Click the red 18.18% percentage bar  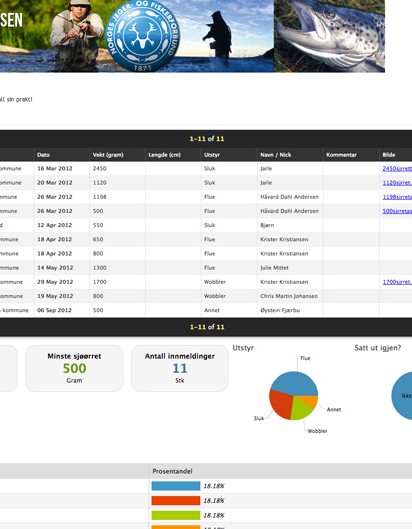click(176, 501)
